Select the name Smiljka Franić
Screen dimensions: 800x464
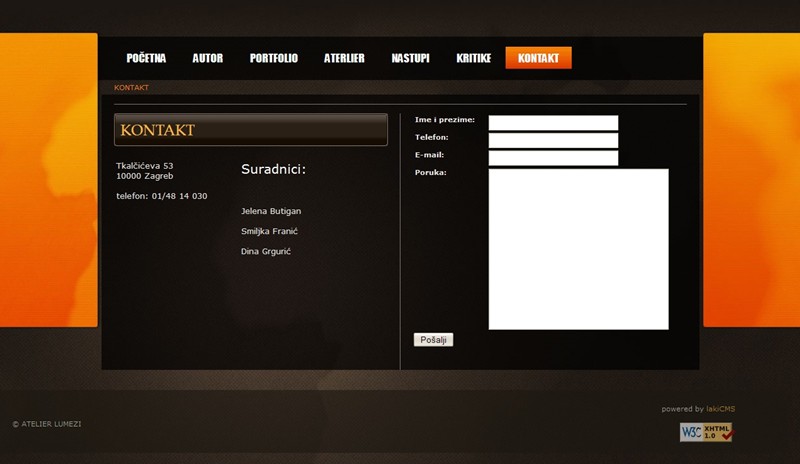tap(269, 231)
